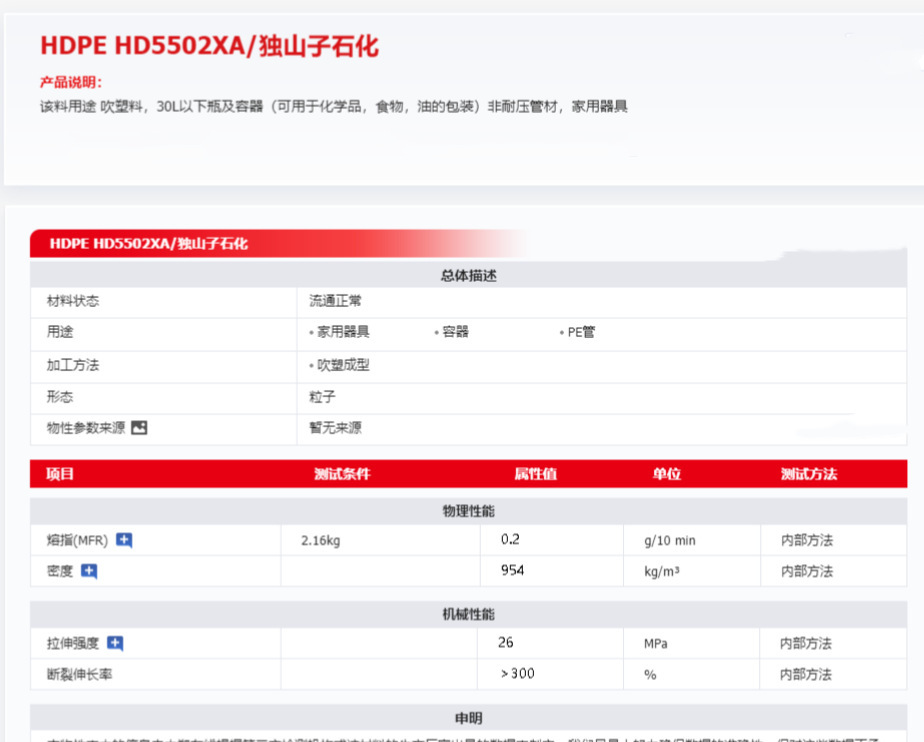Click the 加工方法 row label
Image resolution: width=924 pixels, height=742 pixels.
[73, 365]
